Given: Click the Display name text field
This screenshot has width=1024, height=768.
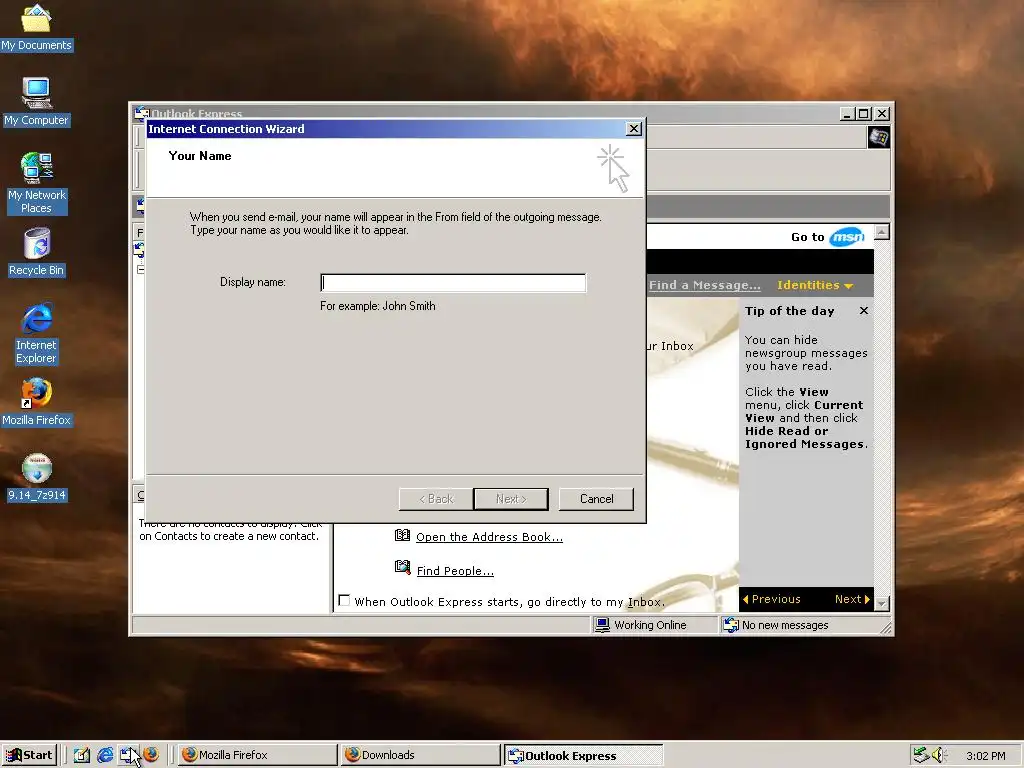Looking at the screenshot, I should [453, 283].
